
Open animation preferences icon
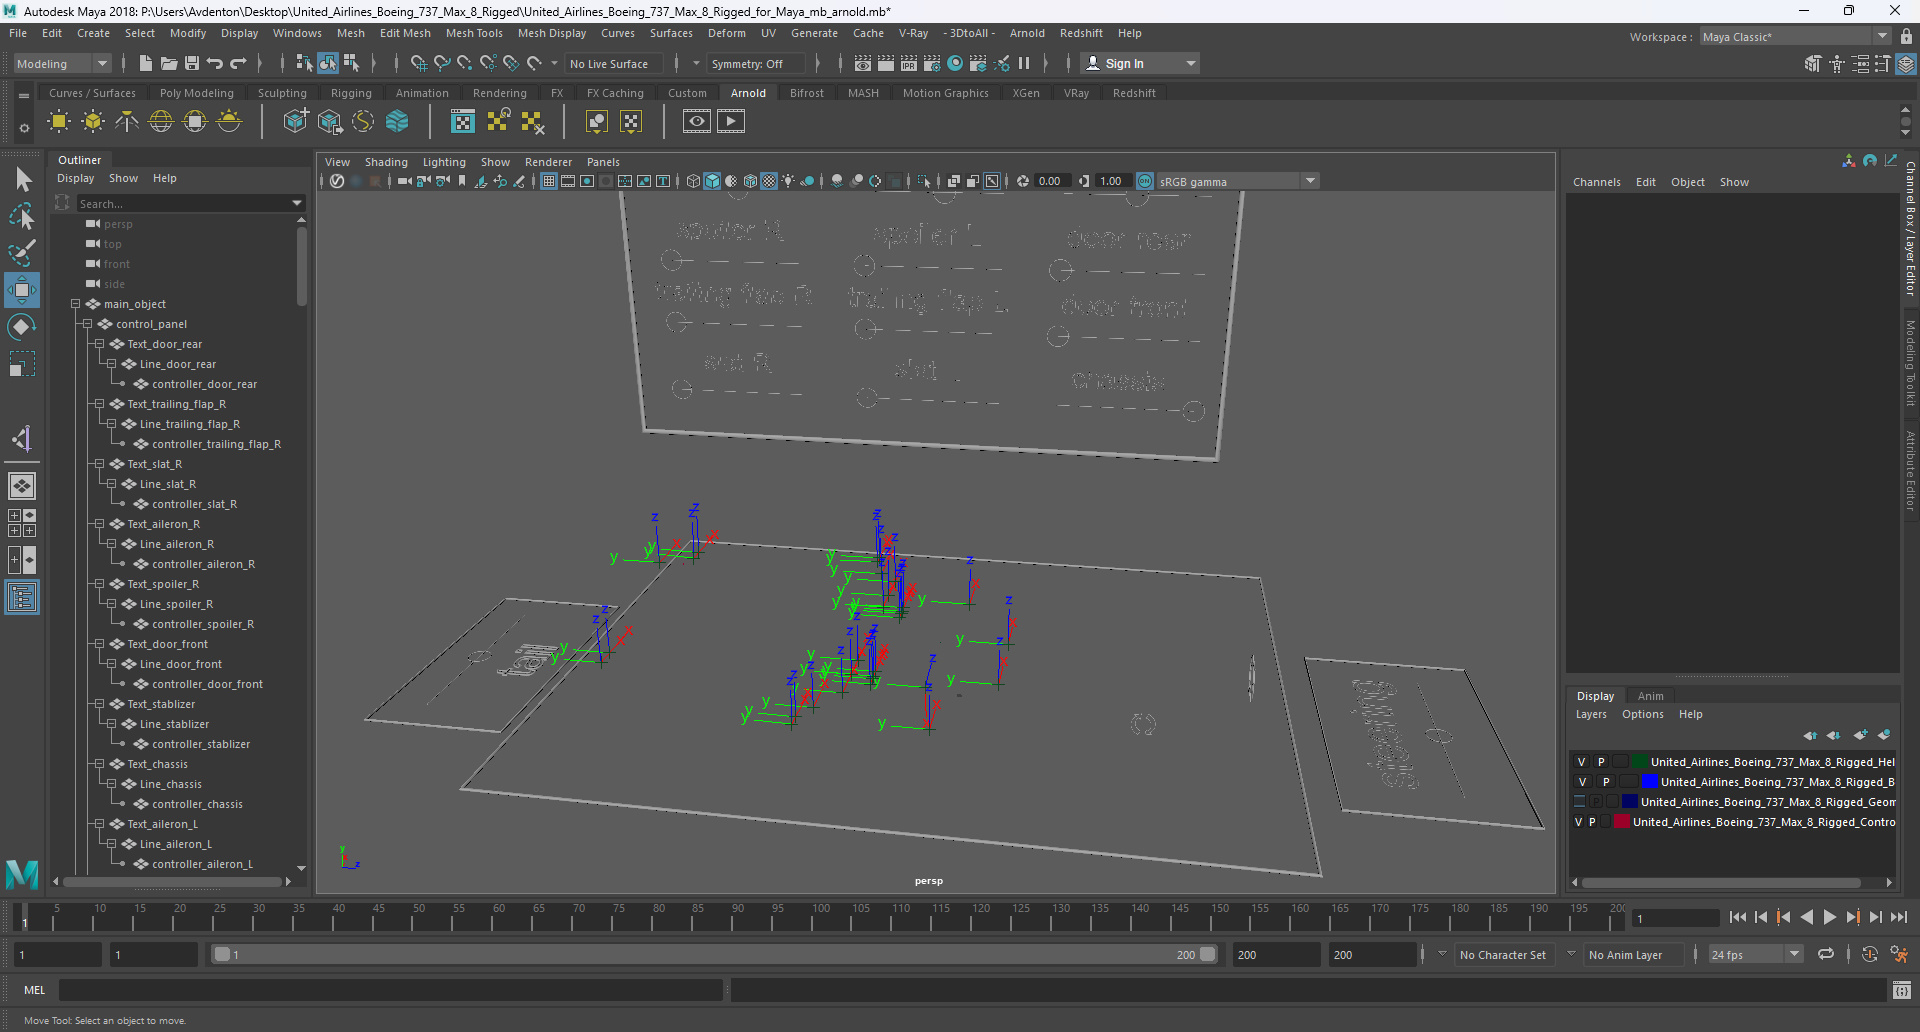(x=1899, y=955)
